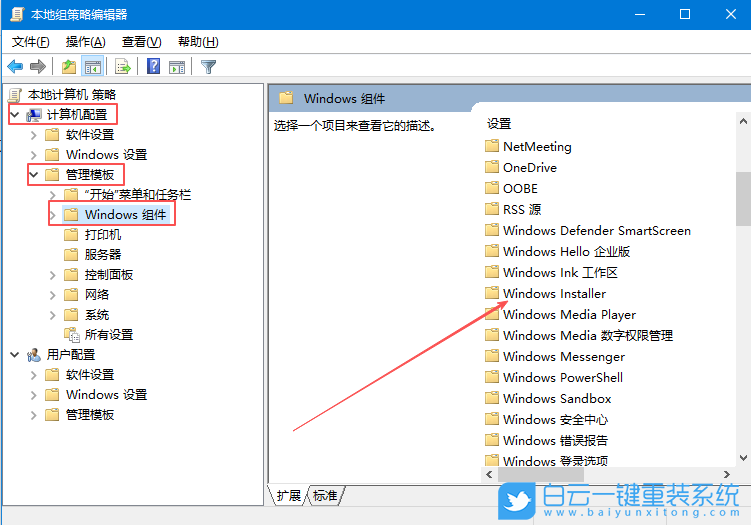This screenshot has width=751, height=525.
Task: Expand 软件设置 under 计算机配置
Action: point(34,135)
